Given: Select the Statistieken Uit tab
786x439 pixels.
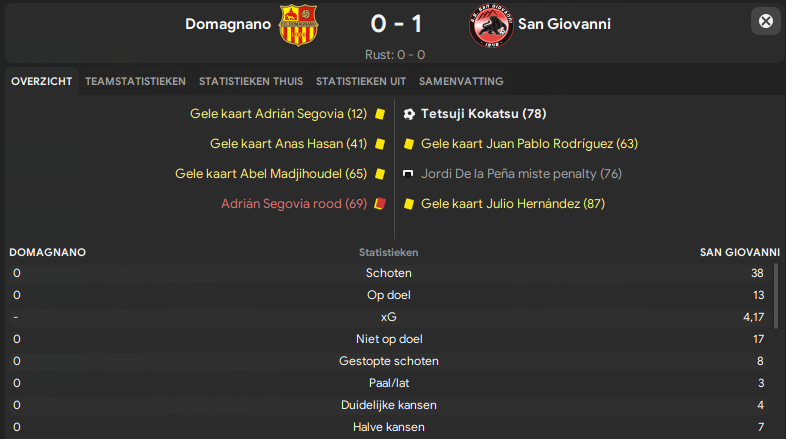Looking at the screenshot, I should click(361, 81).
